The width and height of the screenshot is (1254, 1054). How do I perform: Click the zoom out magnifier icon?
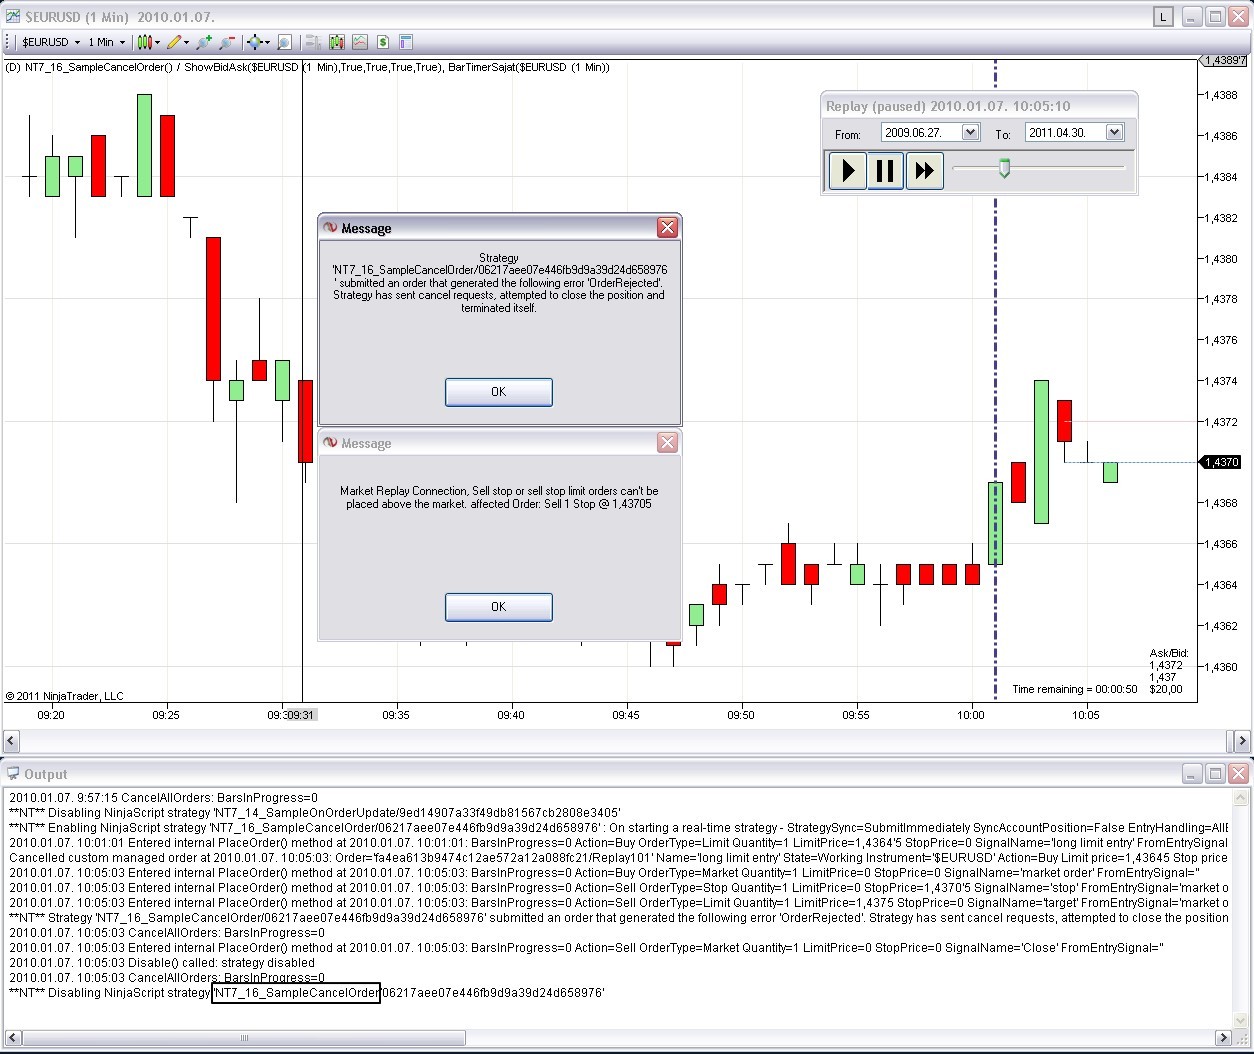tap(227, 42)
